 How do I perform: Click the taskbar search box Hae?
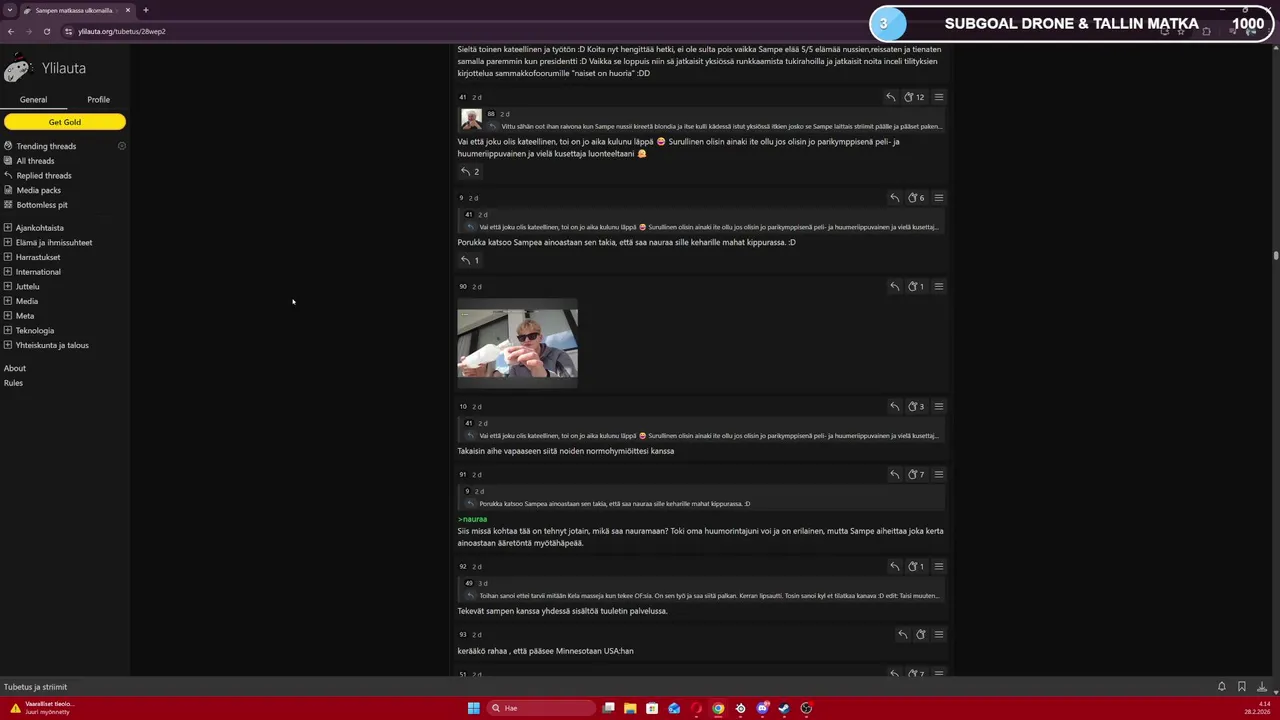pos(540,708)
